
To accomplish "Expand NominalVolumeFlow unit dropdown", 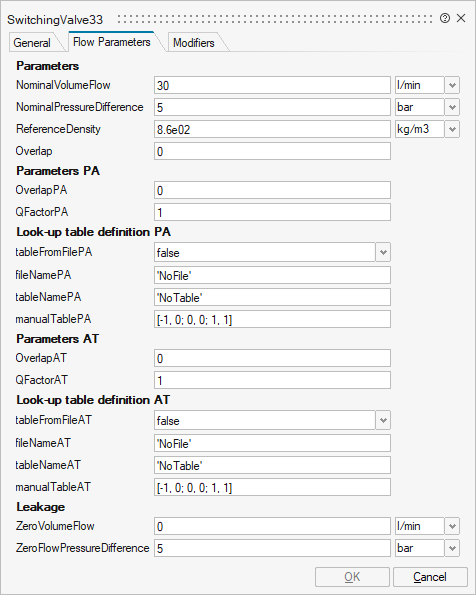I will 452,85.
